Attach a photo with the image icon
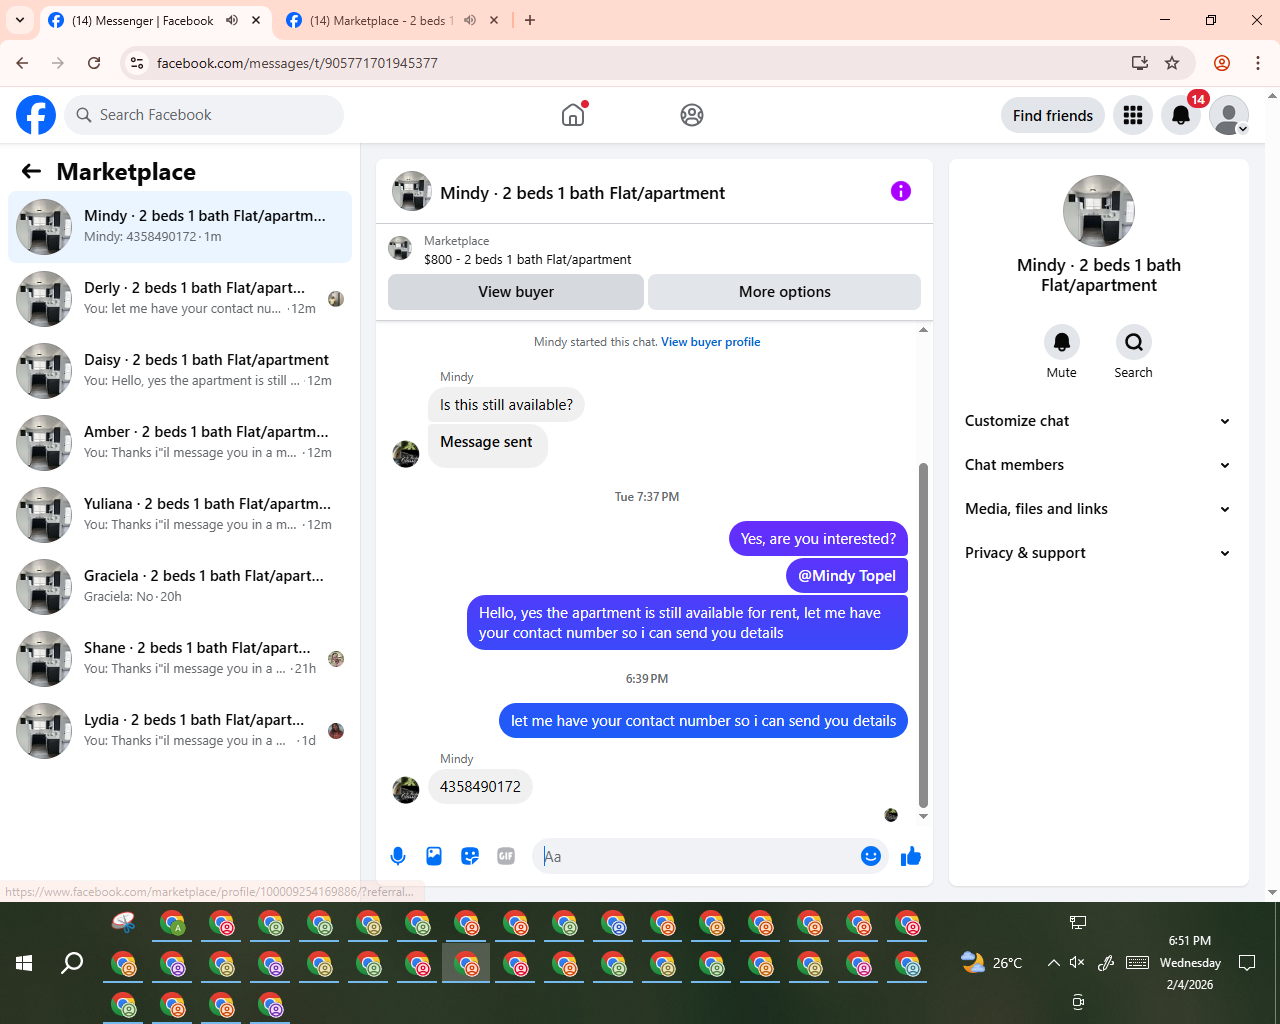Screen dimensions: 1280x1024 (434, 856)
